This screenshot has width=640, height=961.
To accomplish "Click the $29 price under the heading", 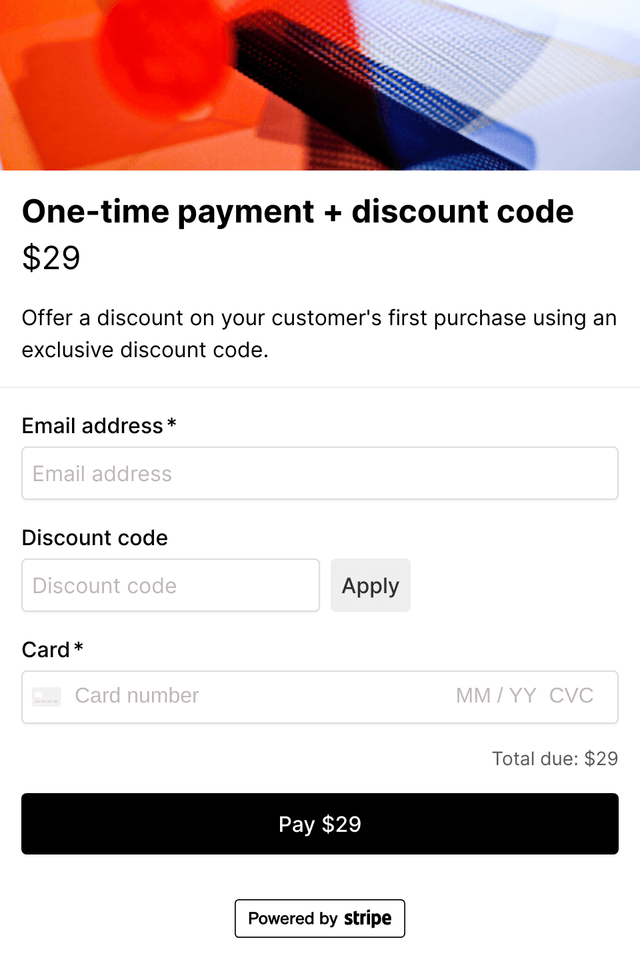I will point(51,258).
